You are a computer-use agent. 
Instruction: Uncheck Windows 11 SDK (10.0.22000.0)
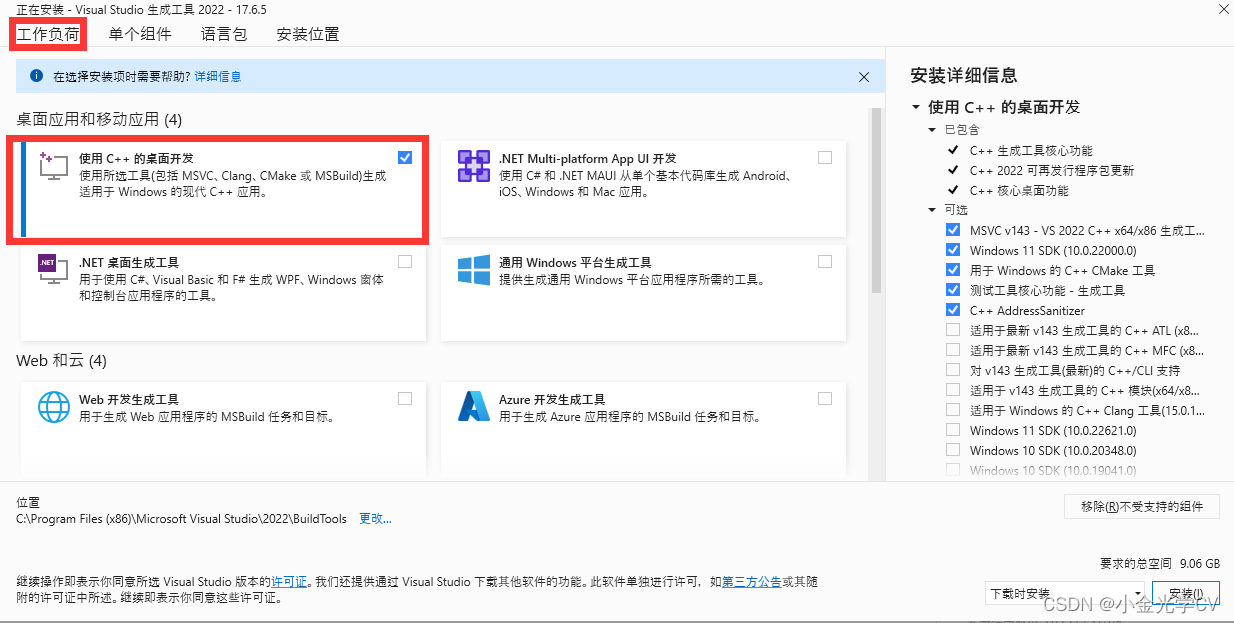click(952, 250)
